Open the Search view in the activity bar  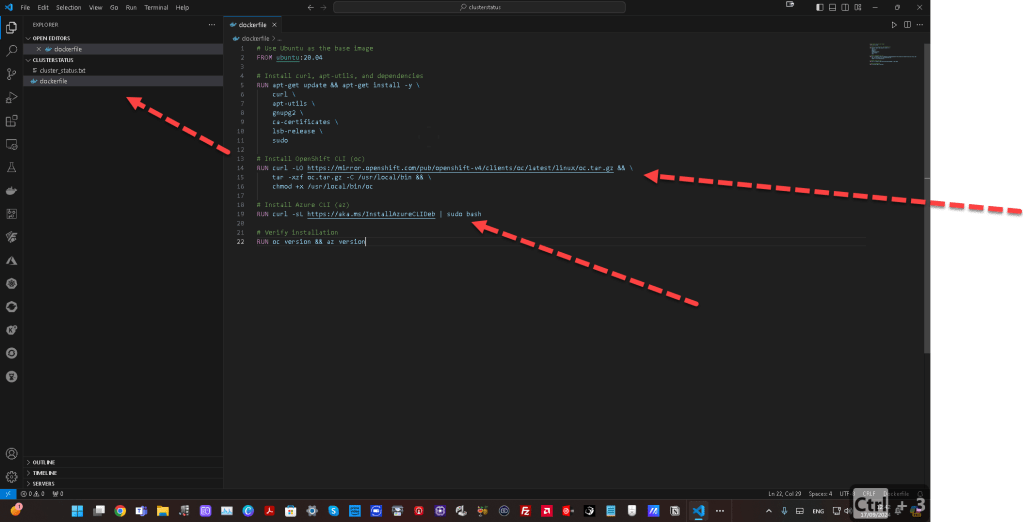coord(11,51)
